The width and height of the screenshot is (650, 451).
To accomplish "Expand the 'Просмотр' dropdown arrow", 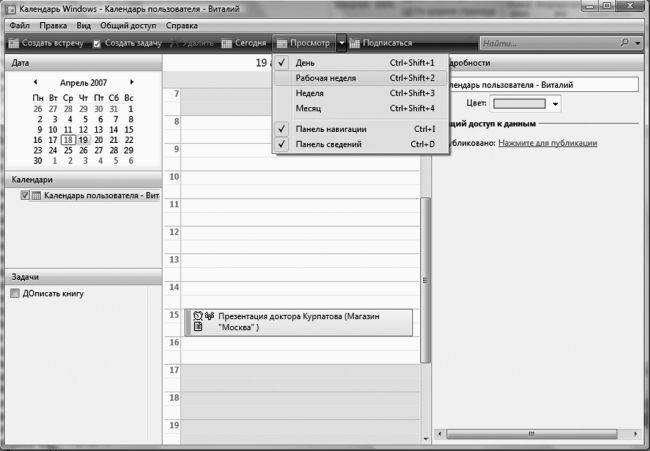I will pyautogui.click(x=342, y=44).
